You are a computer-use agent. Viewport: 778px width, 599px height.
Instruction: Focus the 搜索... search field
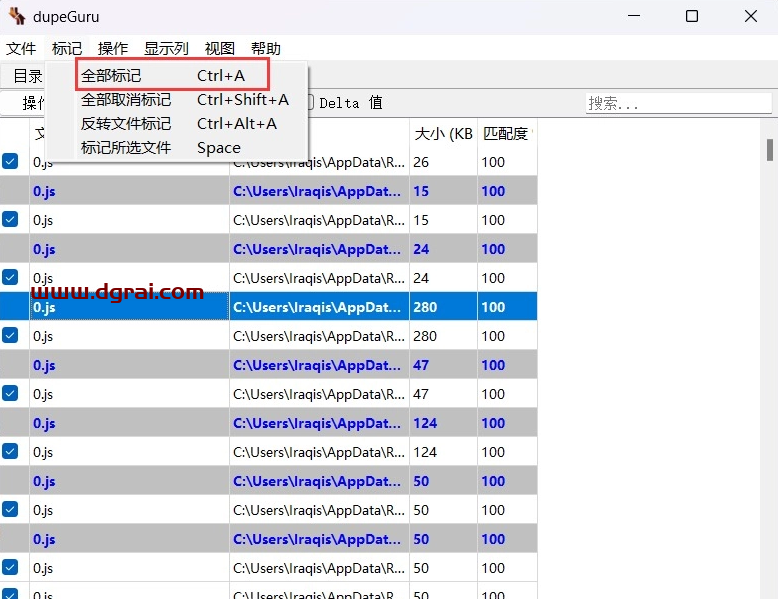tap(678, 103)
